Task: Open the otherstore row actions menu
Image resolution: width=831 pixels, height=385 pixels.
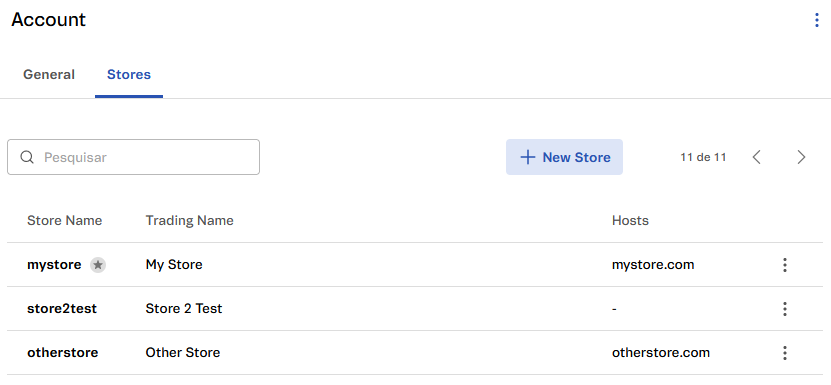Action: point(785,353)
